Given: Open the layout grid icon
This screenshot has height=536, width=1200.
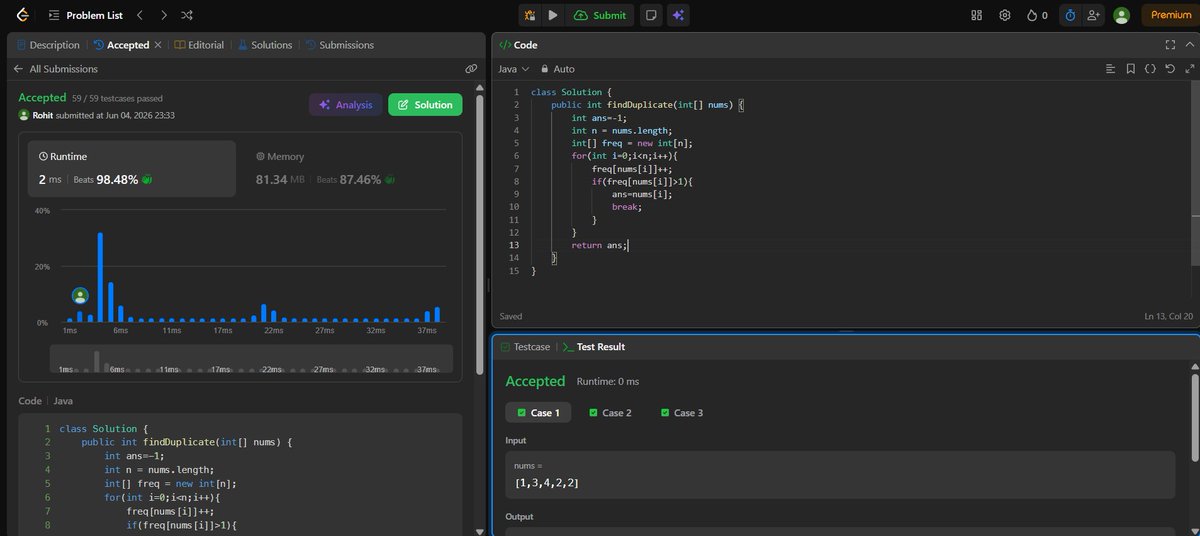Looking at the screenshot, I should 977,15.
